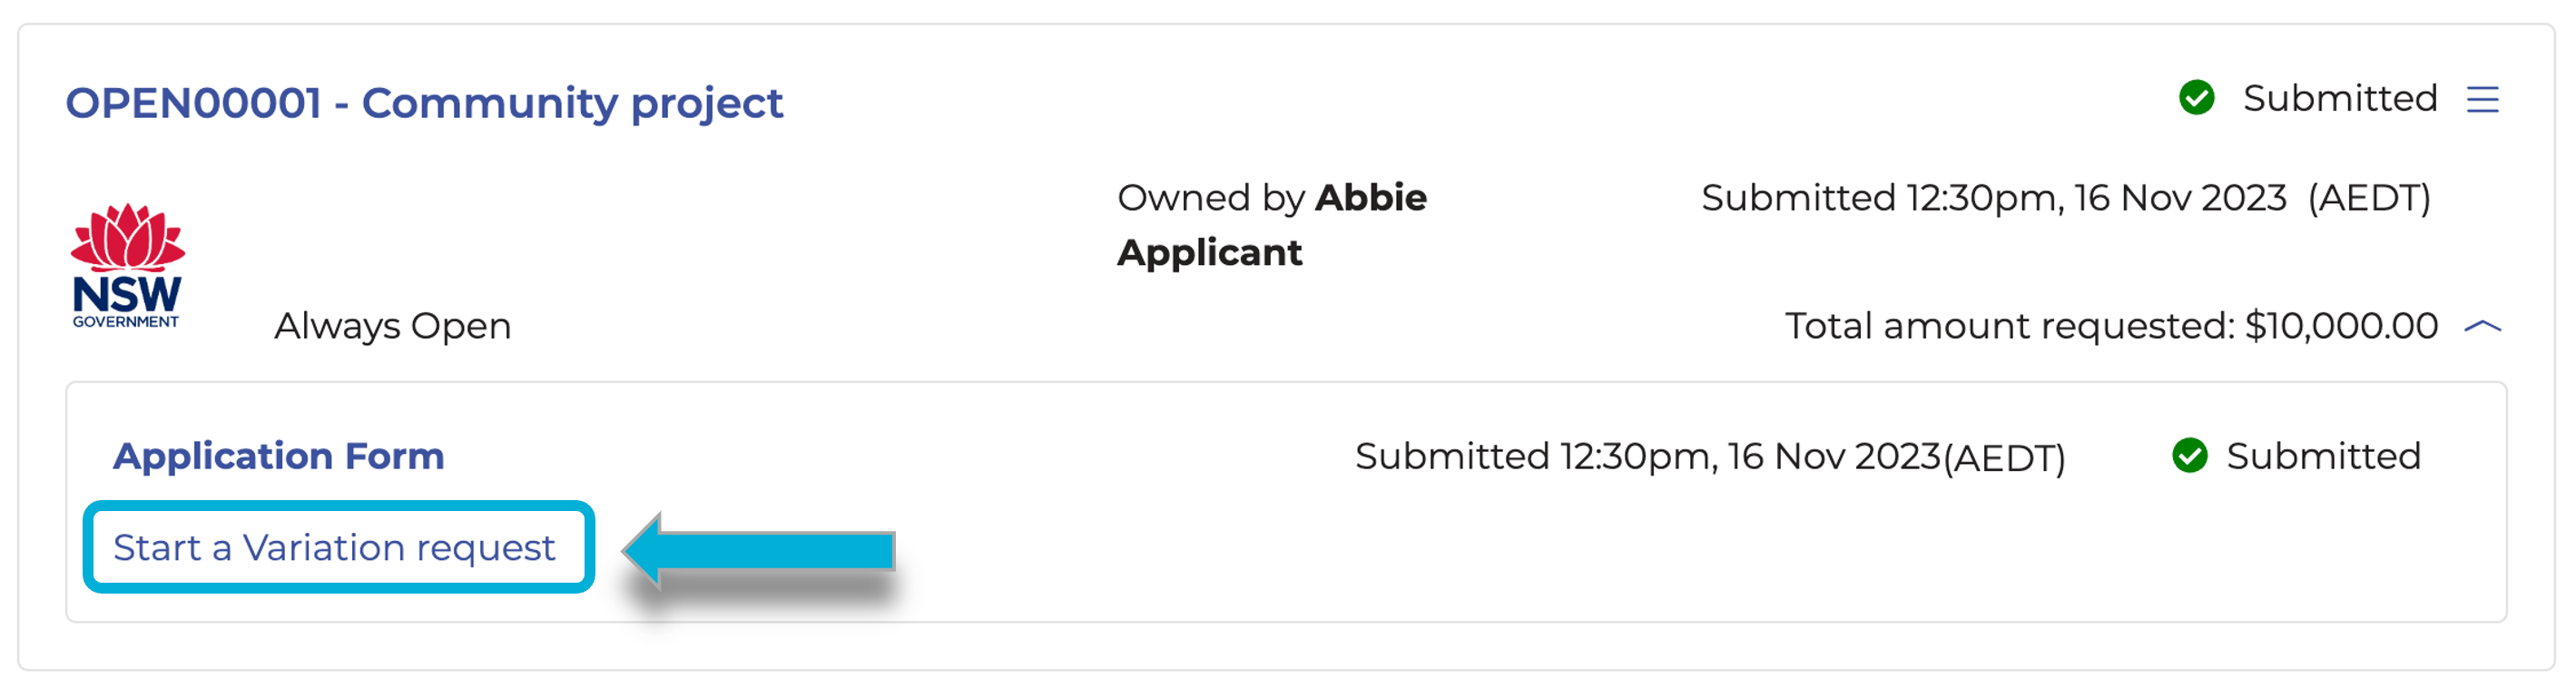Click the NSW Government logo

click(x=127, y=265)
